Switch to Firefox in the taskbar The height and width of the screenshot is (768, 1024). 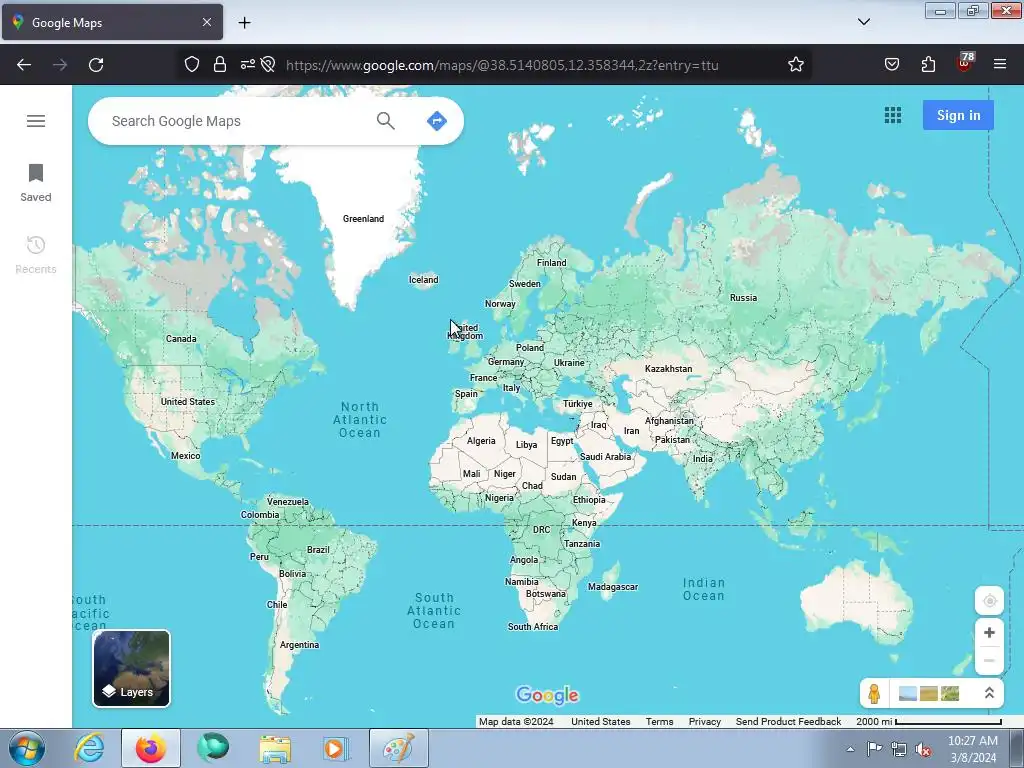[150, 748]
